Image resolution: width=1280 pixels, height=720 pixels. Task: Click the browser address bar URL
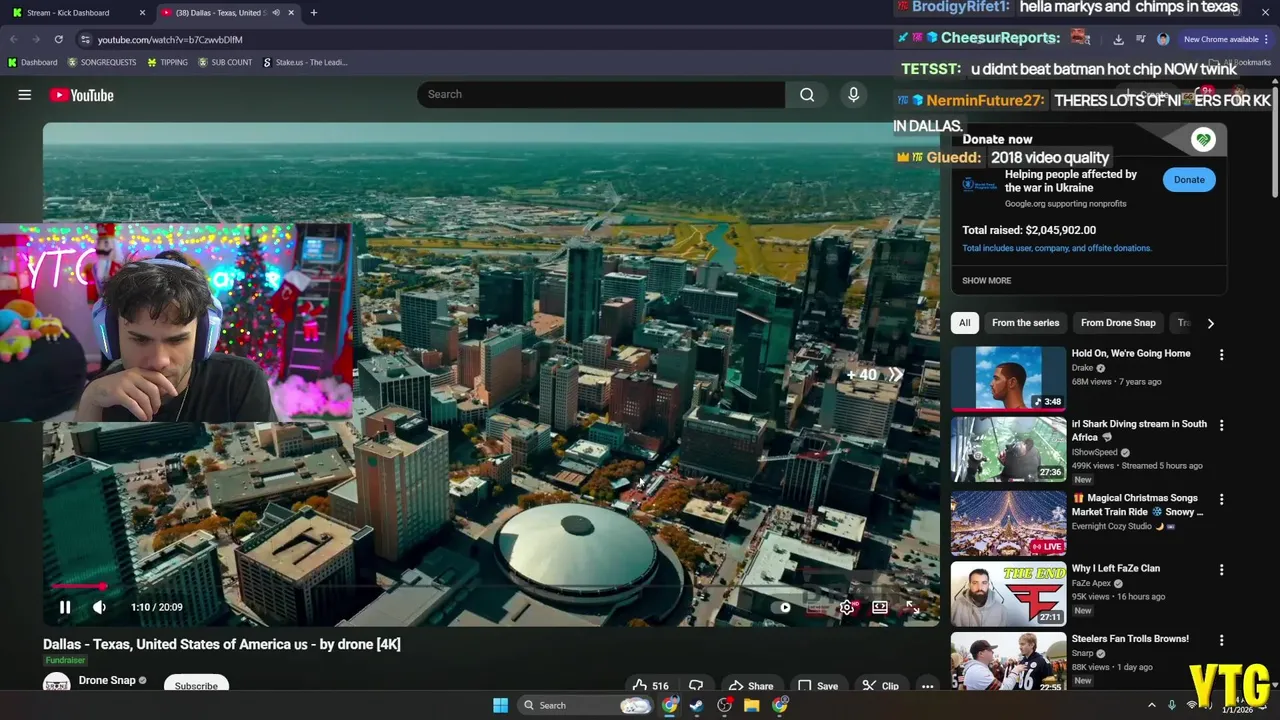[x=170, y=39]
